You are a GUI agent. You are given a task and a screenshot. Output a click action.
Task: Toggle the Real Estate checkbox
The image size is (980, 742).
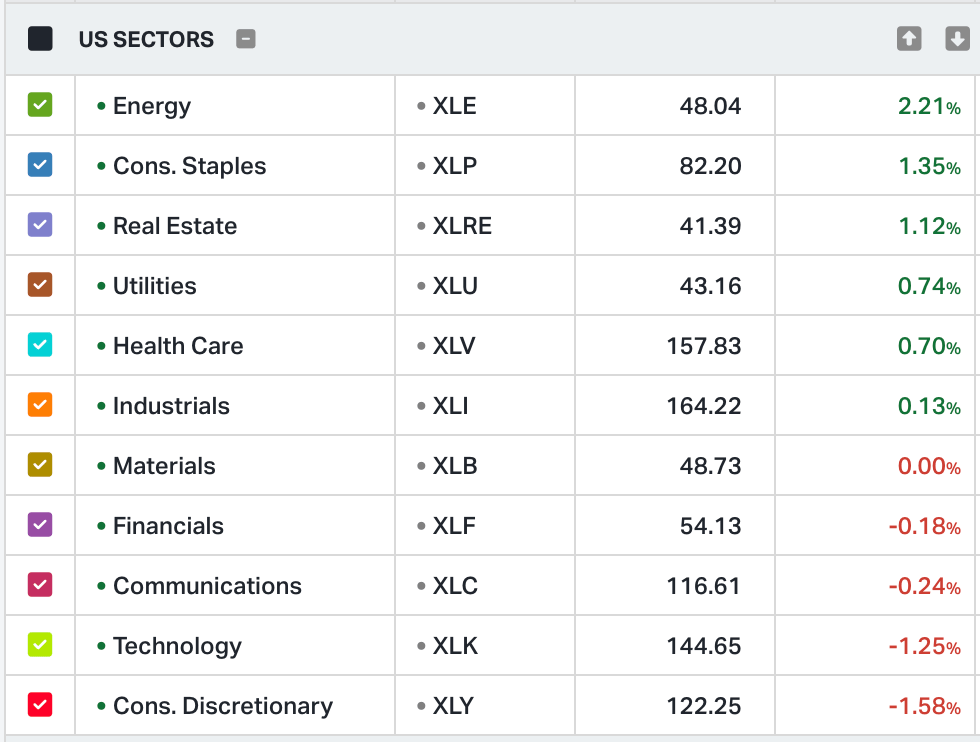(x=40, y=225)
